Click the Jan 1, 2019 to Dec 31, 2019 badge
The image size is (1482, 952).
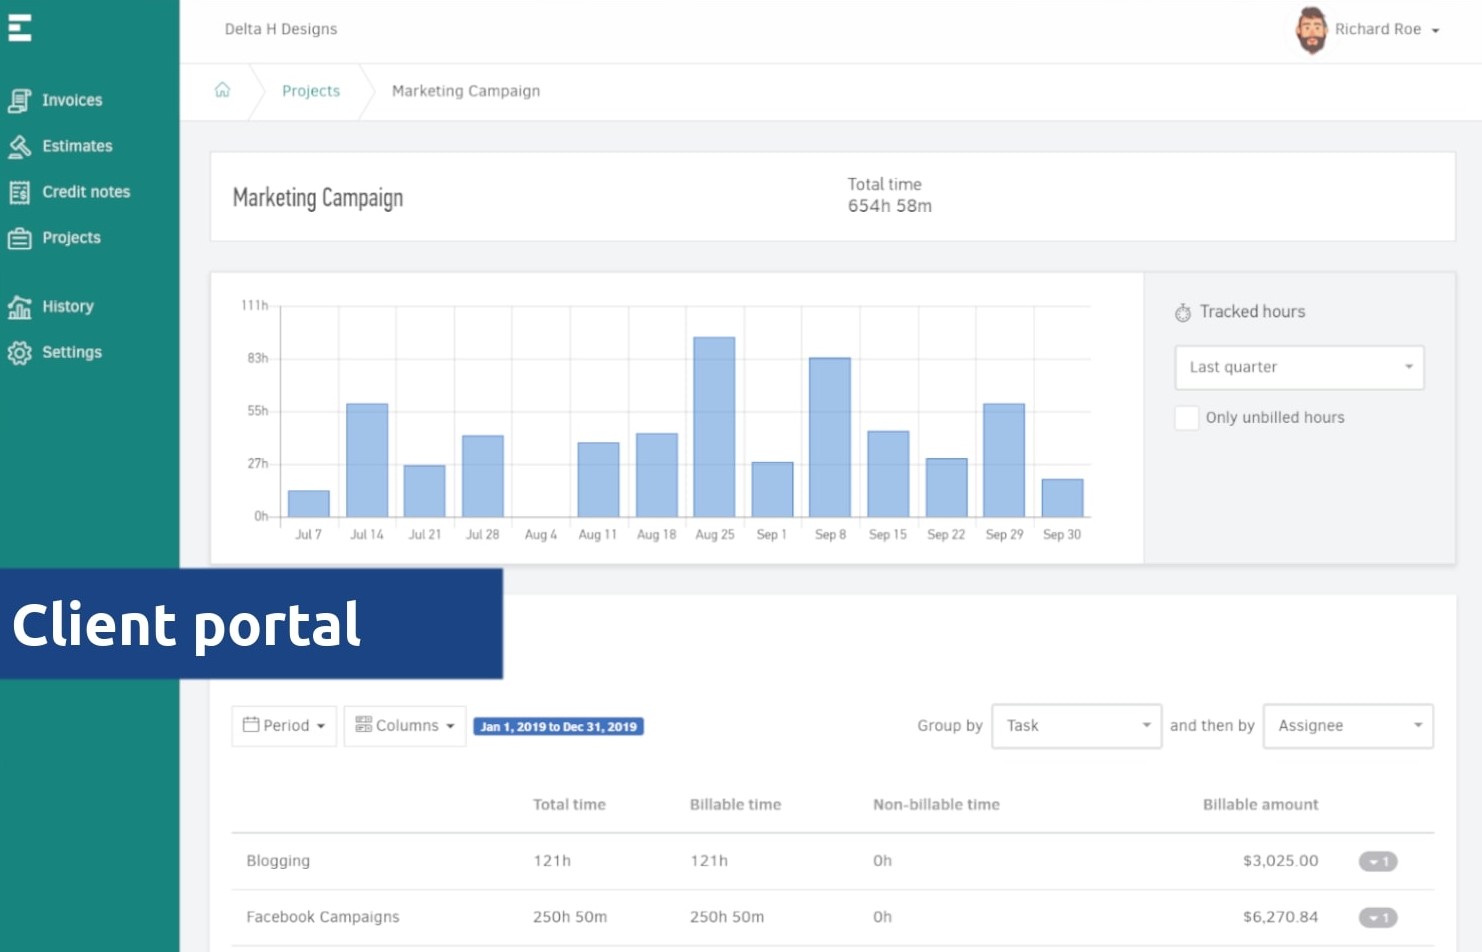coord(558,727)
